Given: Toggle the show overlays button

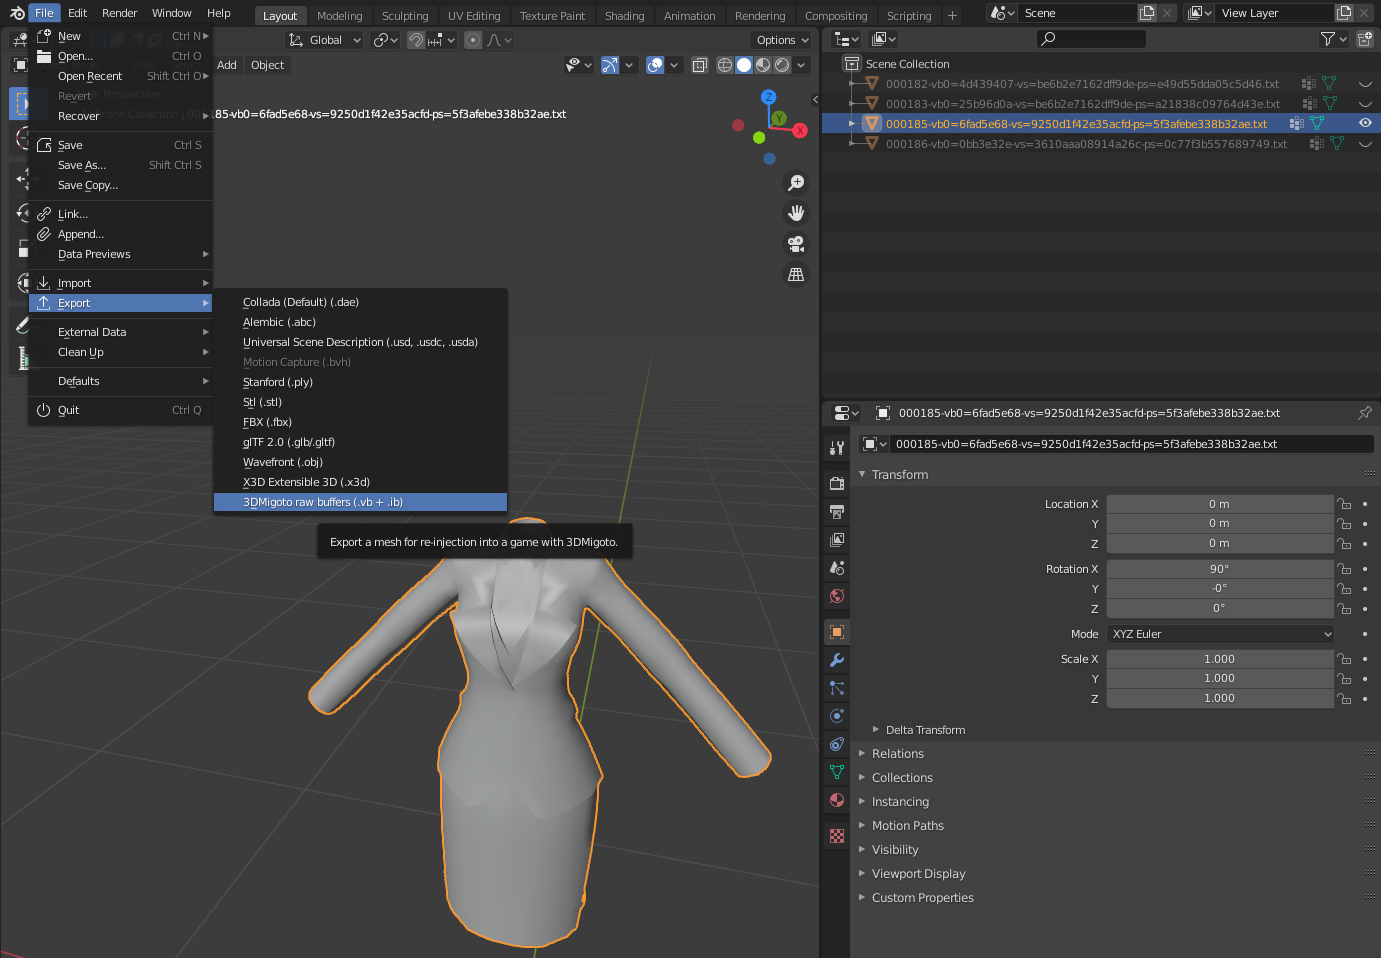Looking at the screenshot, I should coord(655,65).
